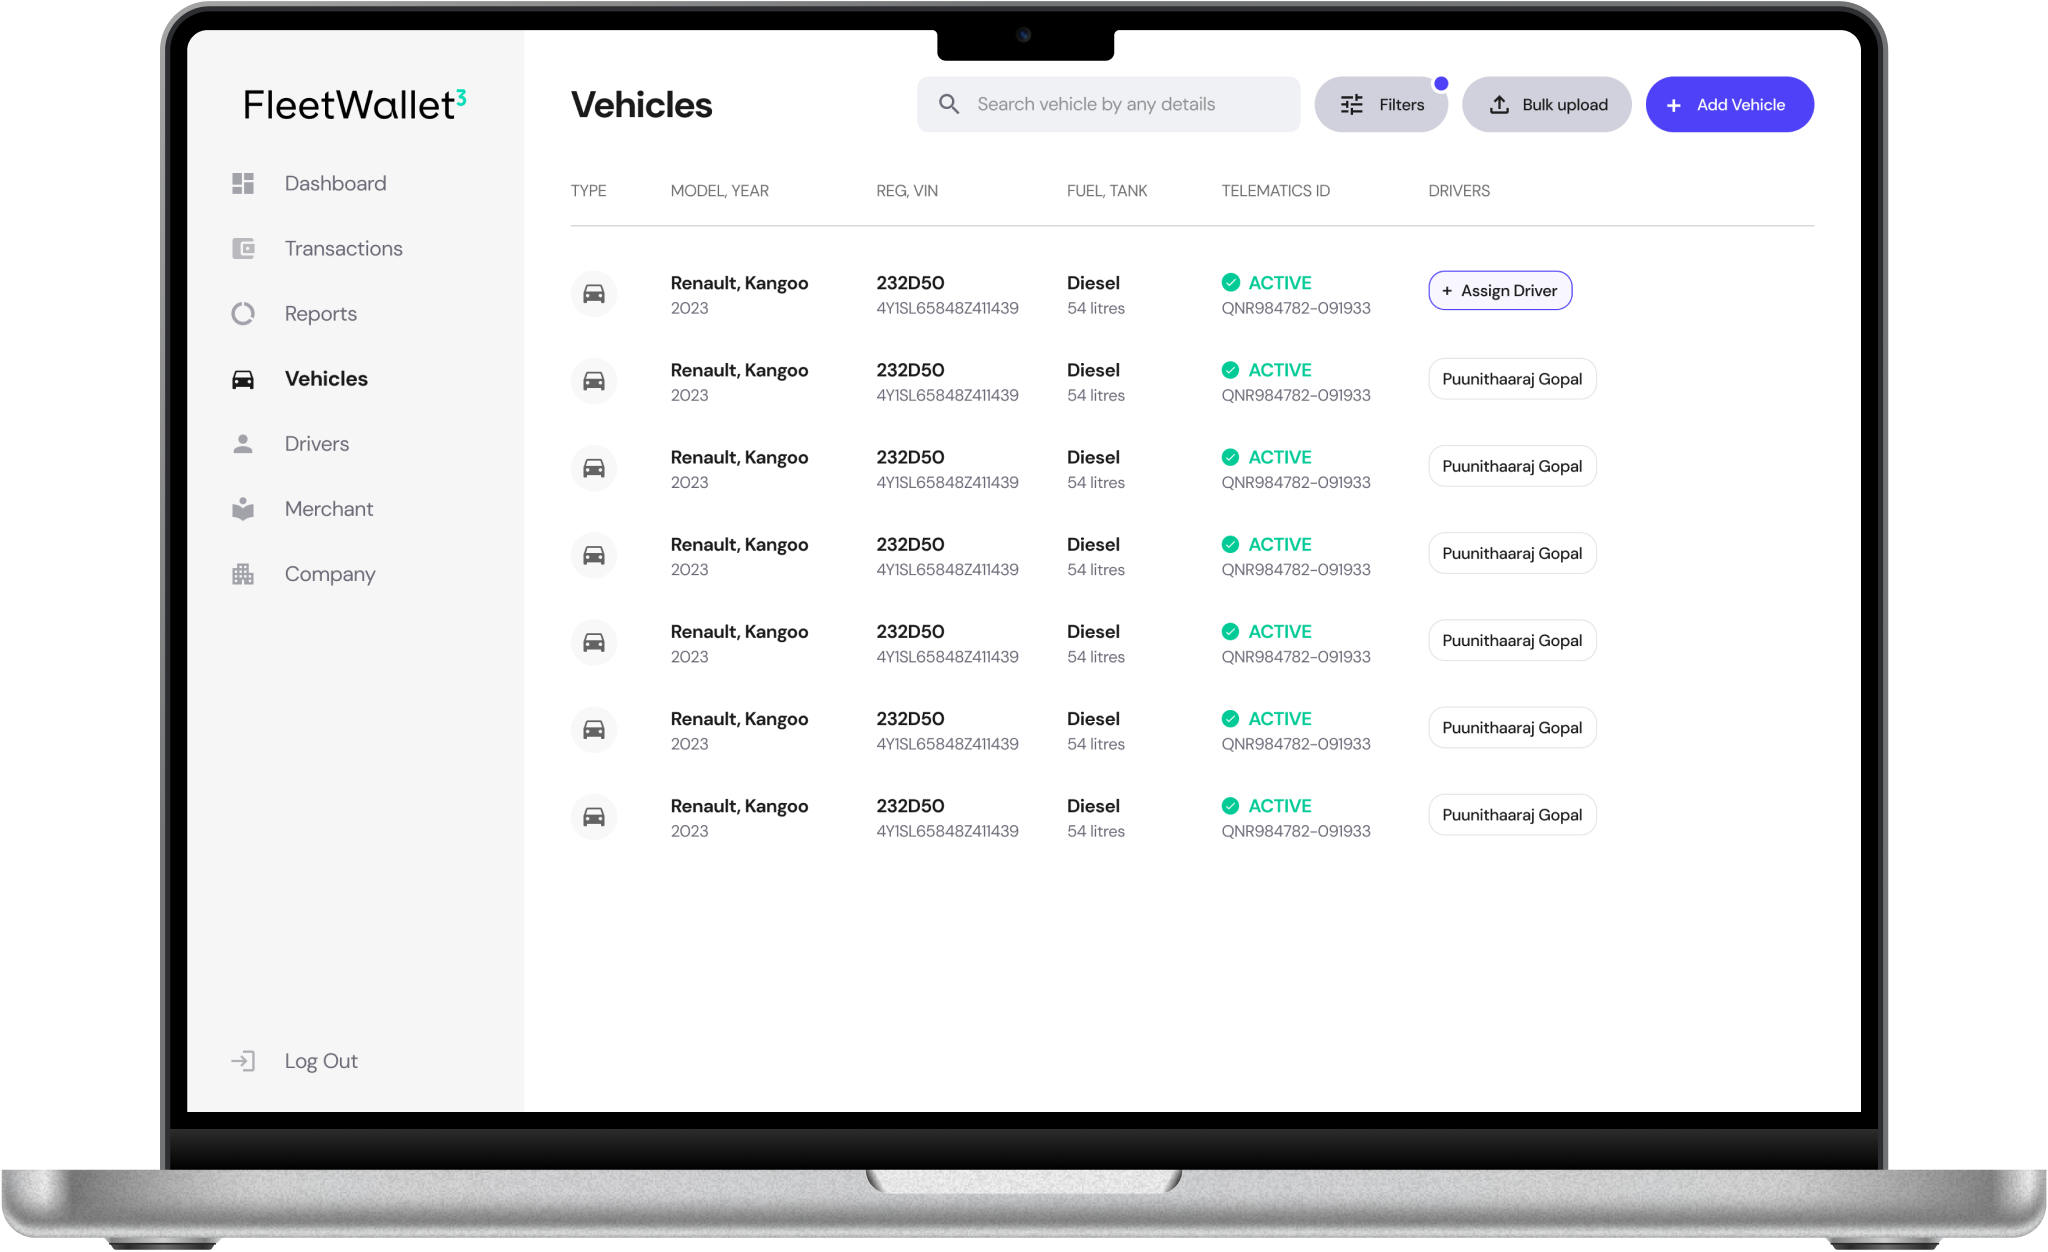Screen dimensions: 2048x1252
Task: Click the plus icon on Add Vehicle
Action: coord(1674,105)
